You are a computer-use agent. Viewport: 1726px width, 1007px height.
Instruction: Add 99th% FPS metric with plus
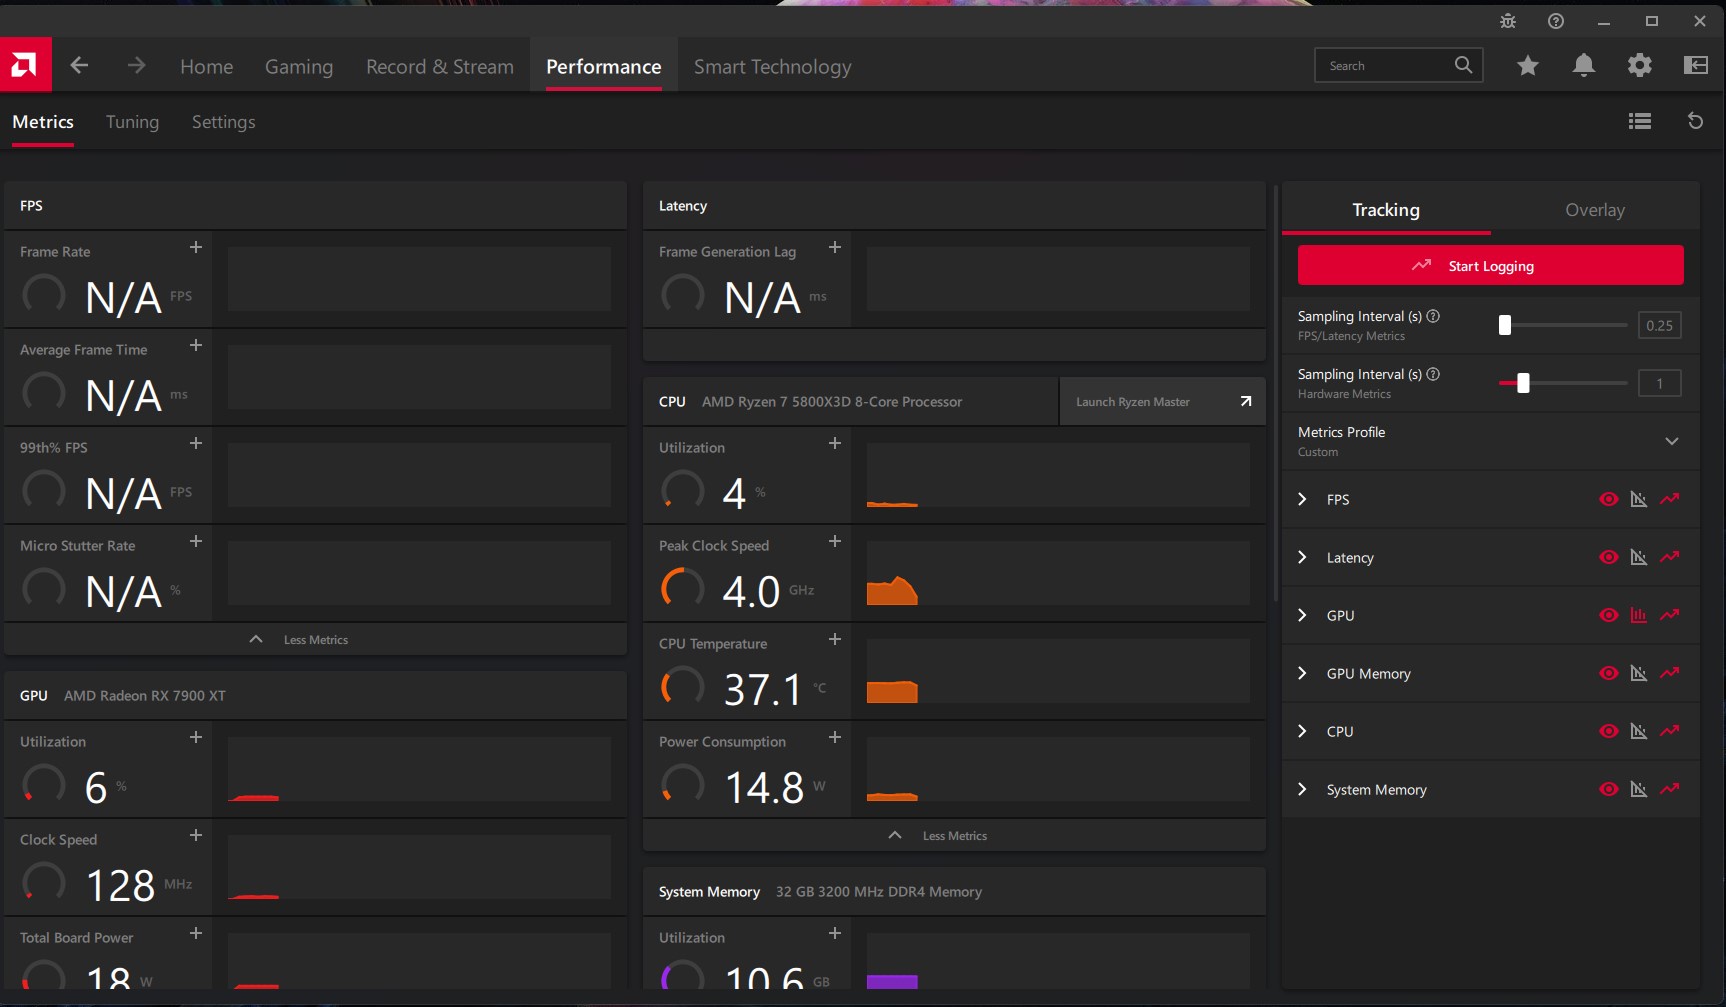pyautogui.click(x=196, y=443)
